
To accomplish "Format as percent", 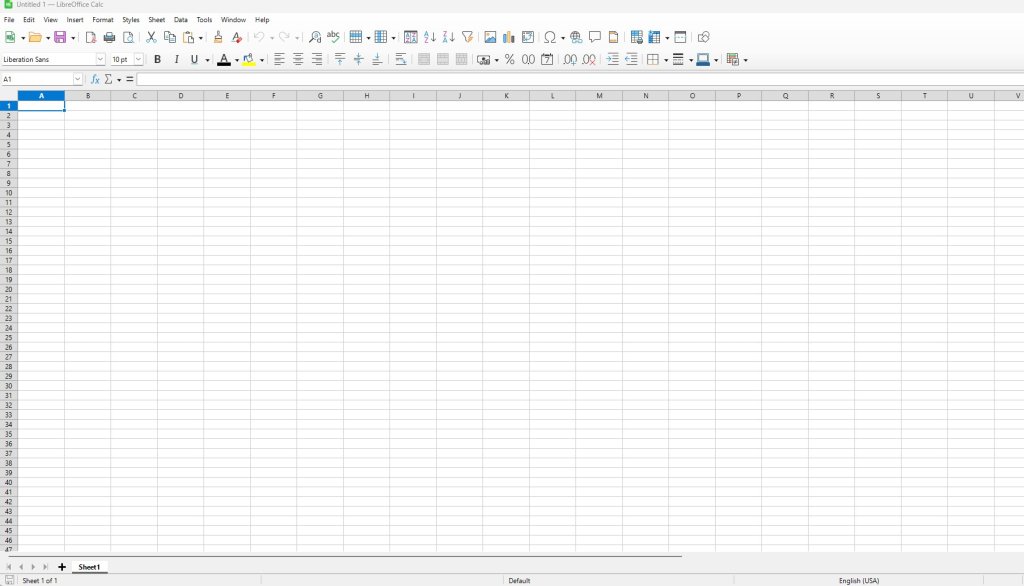I will tap(509, 59).
